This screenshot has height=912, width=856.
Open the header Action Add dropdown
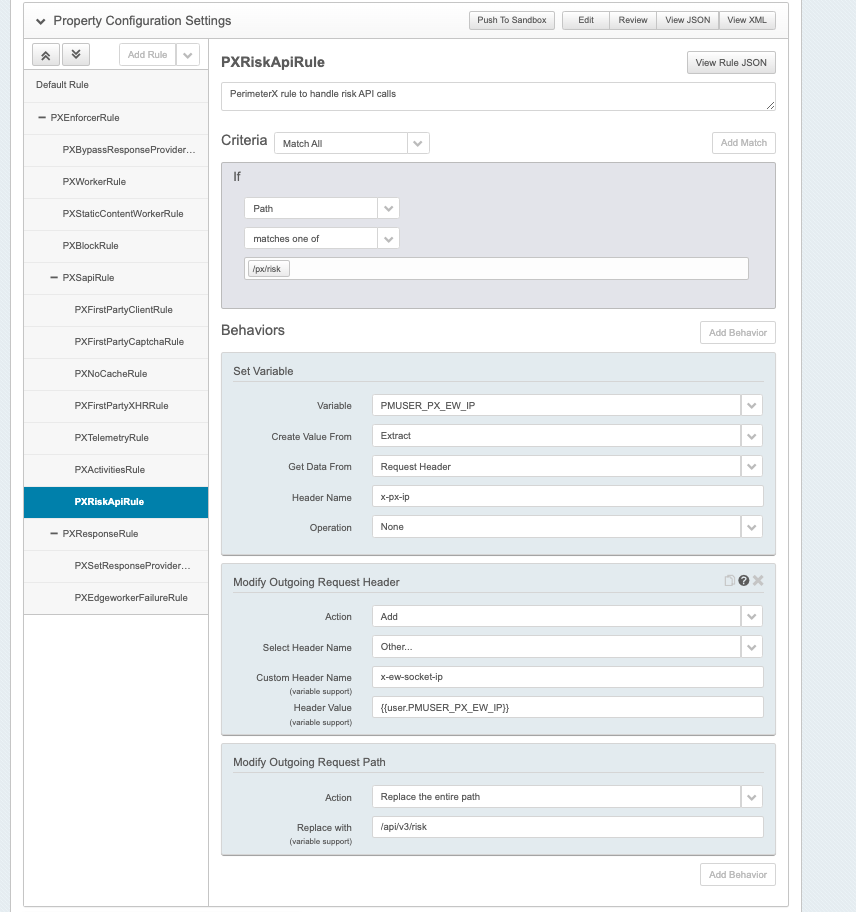567,617
